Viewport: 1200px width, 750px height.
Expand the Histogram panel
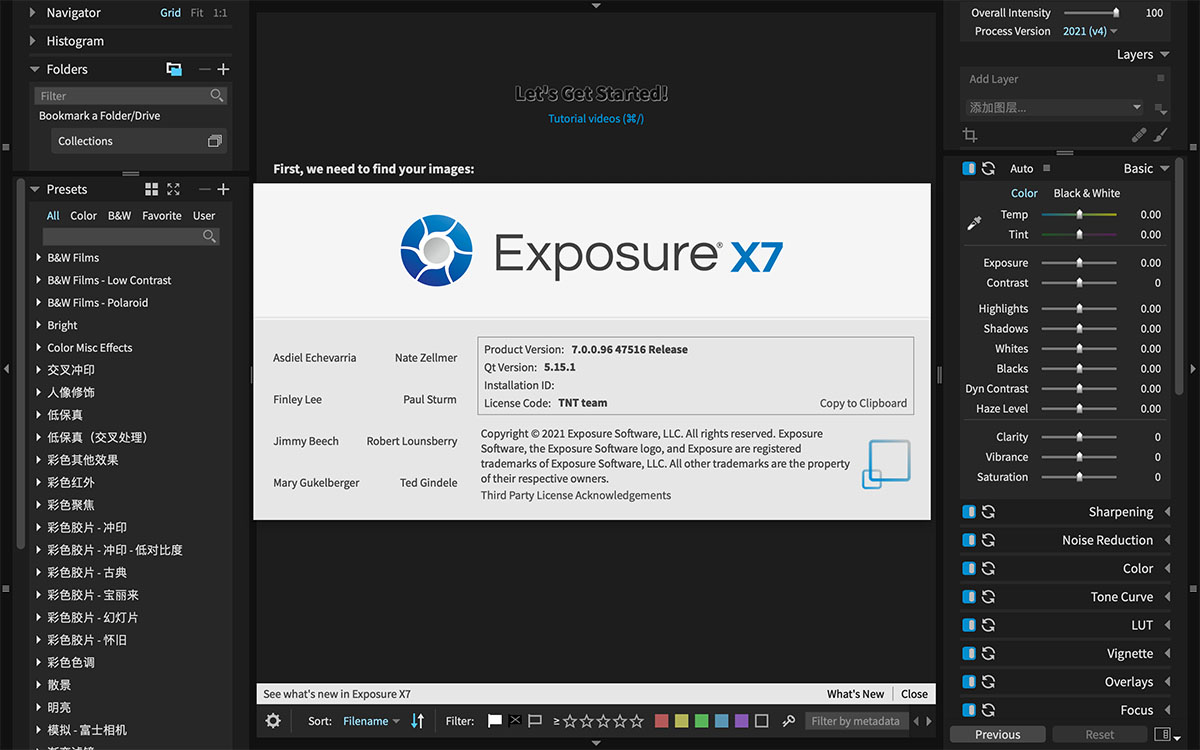click(33, 41)
